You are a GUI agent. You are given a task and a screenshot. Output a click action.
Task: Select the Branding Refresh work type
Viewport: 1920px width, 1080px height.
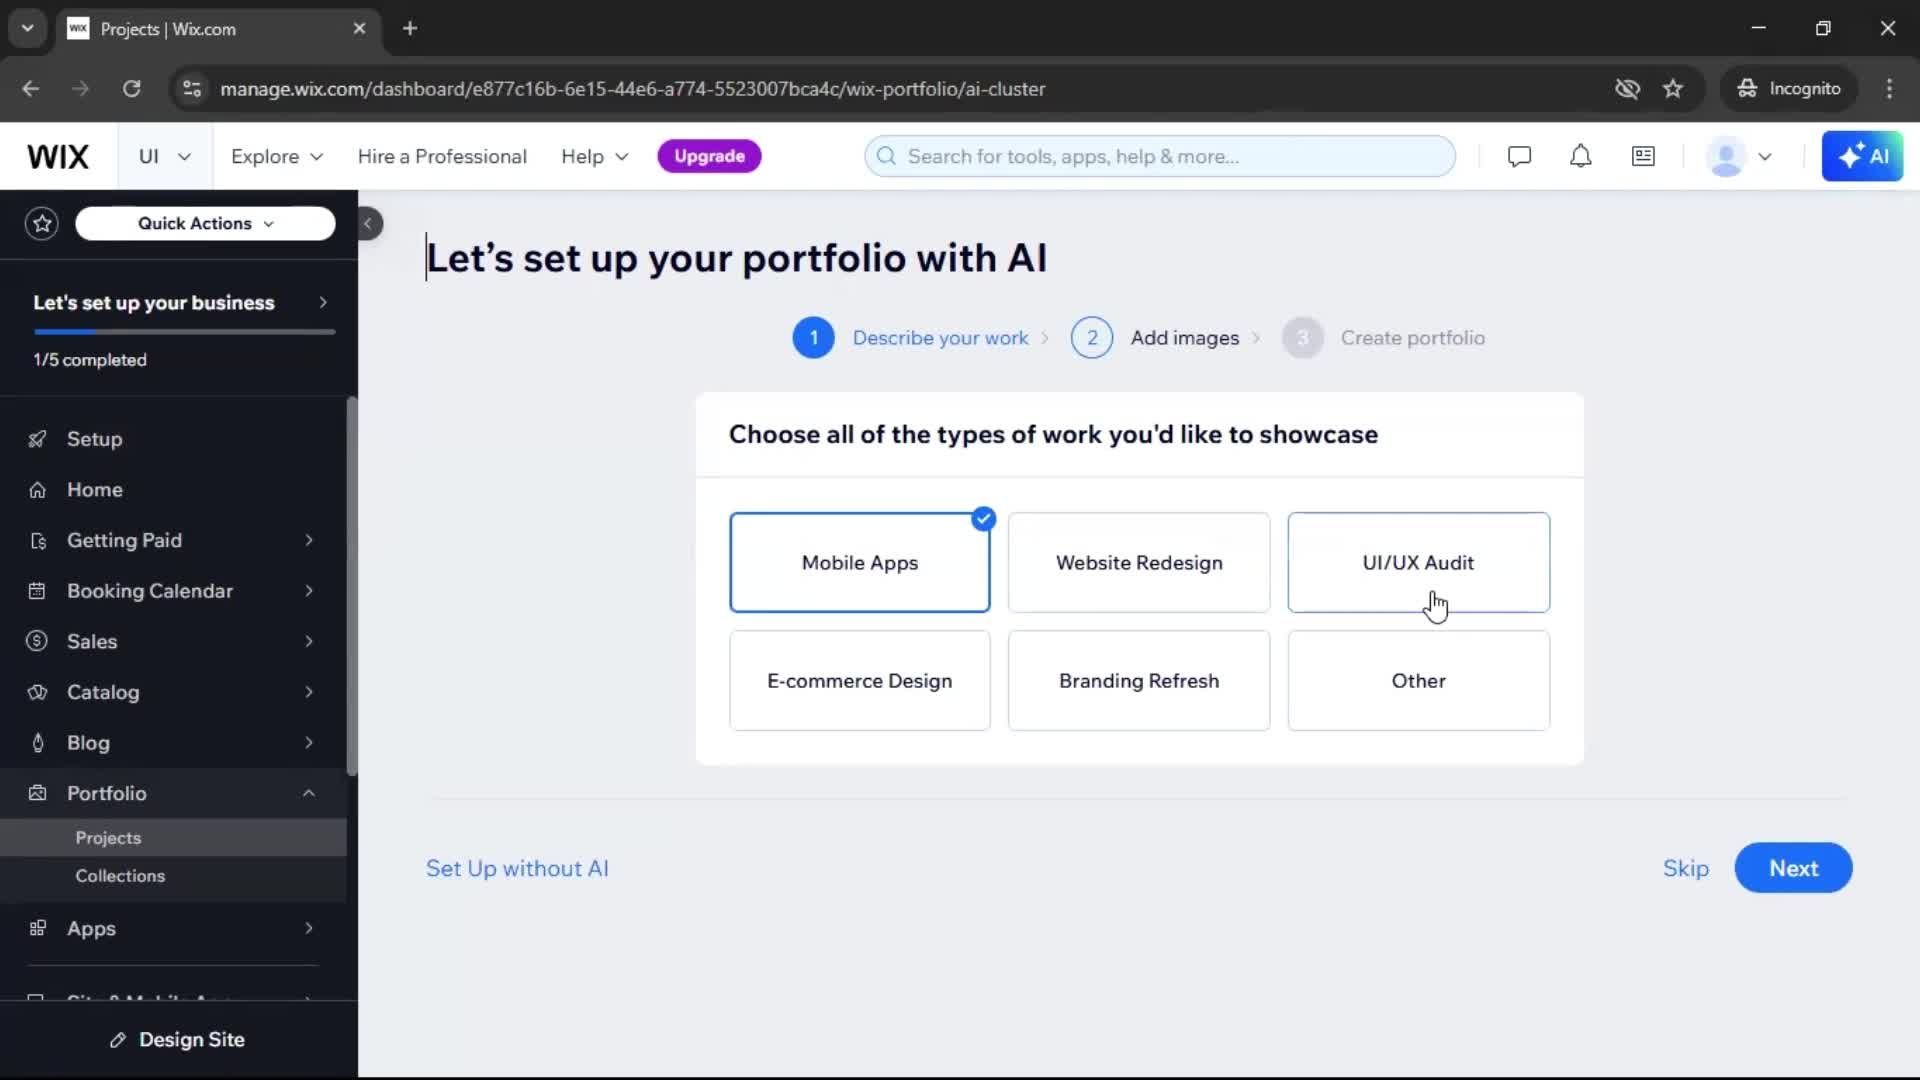[x=1139, y=680]
